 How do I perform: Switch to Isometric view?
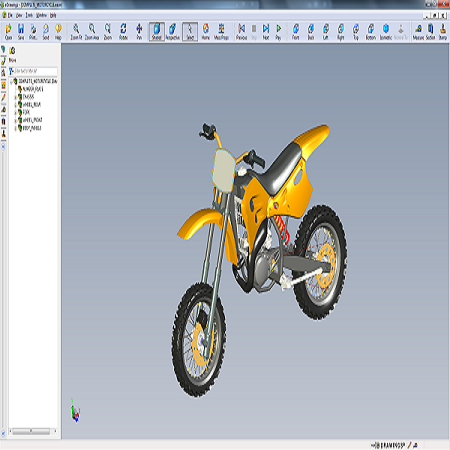(386, 32)
